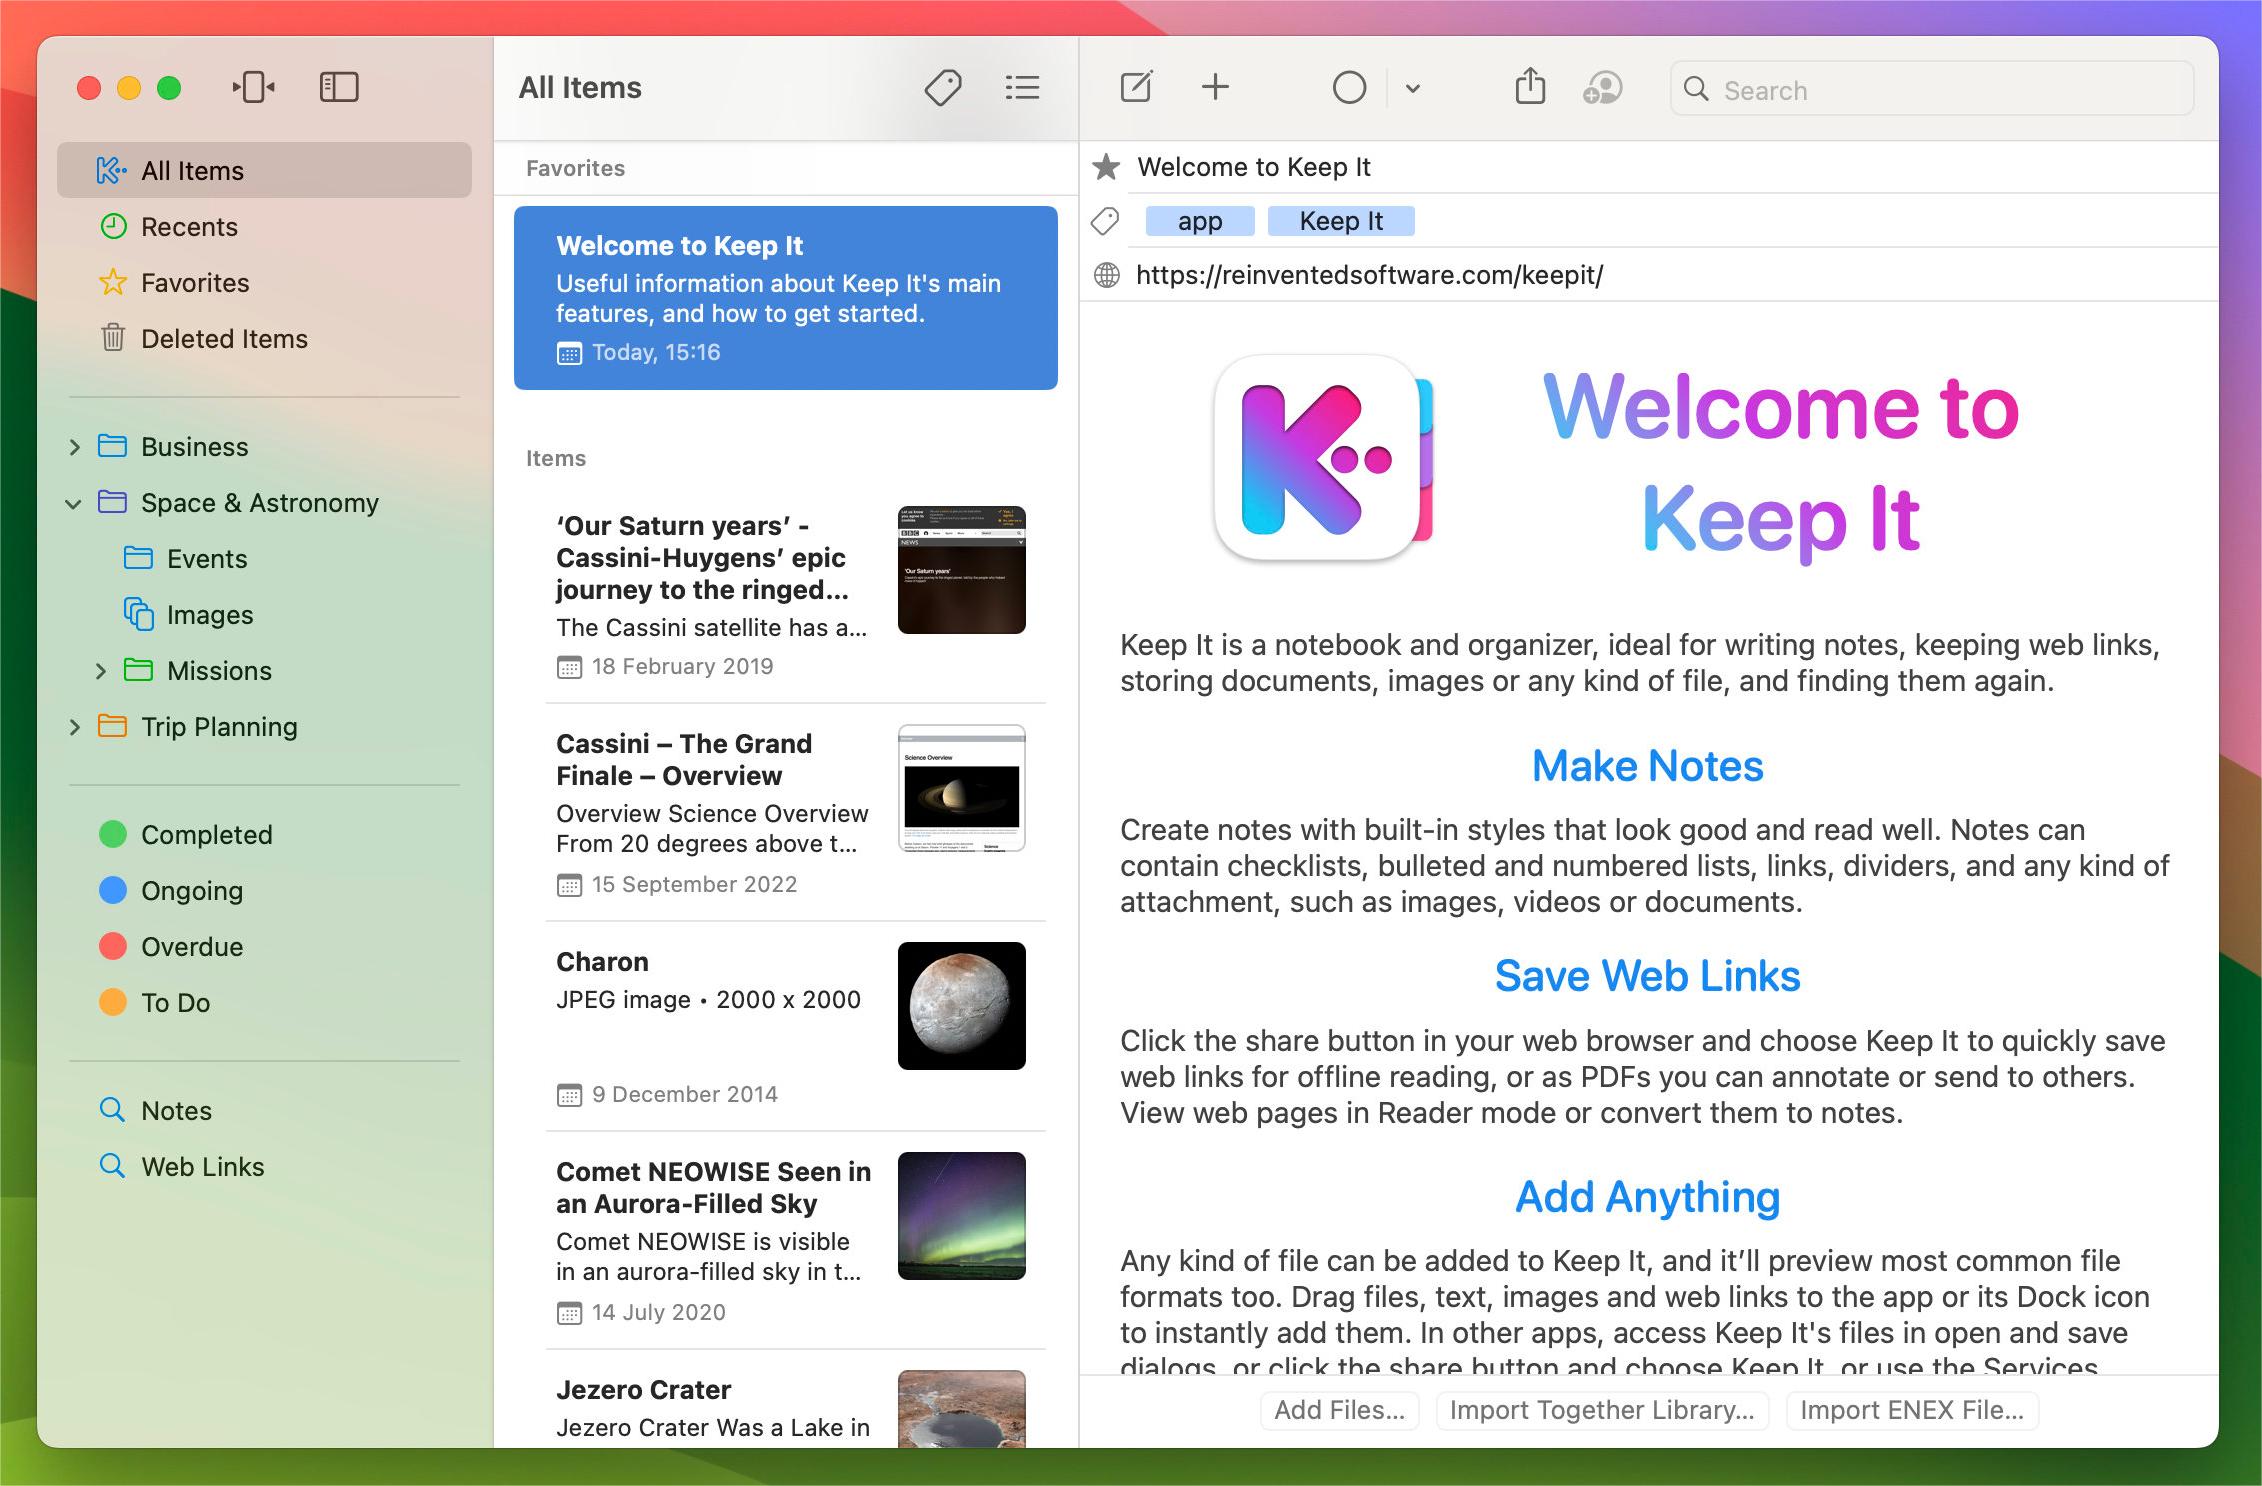This screenshot has width=2262, height=1486.
Task: Click the tag icon in the tags row
Action: click(1105, 221)
